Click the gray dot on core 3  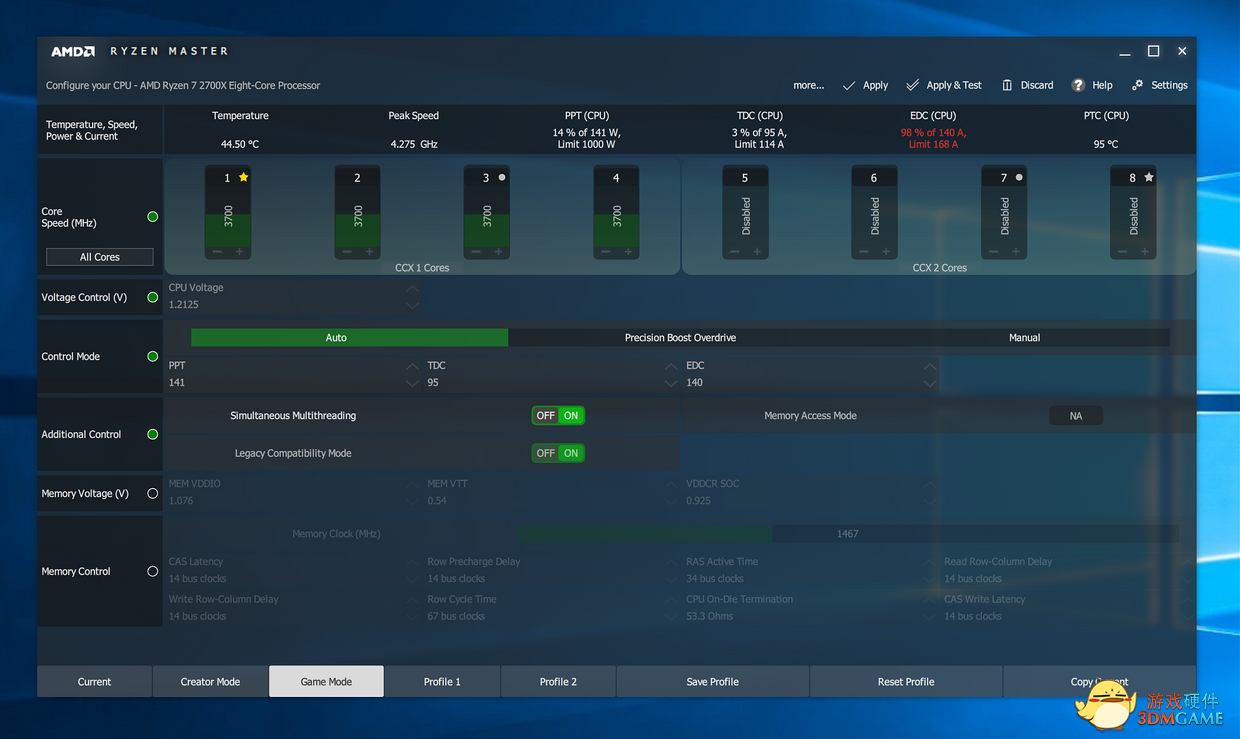(502, 177)
